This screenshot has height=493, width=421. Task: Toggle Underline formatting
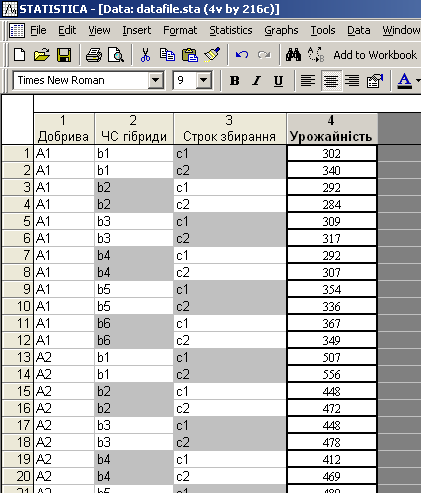click(278, 81)
